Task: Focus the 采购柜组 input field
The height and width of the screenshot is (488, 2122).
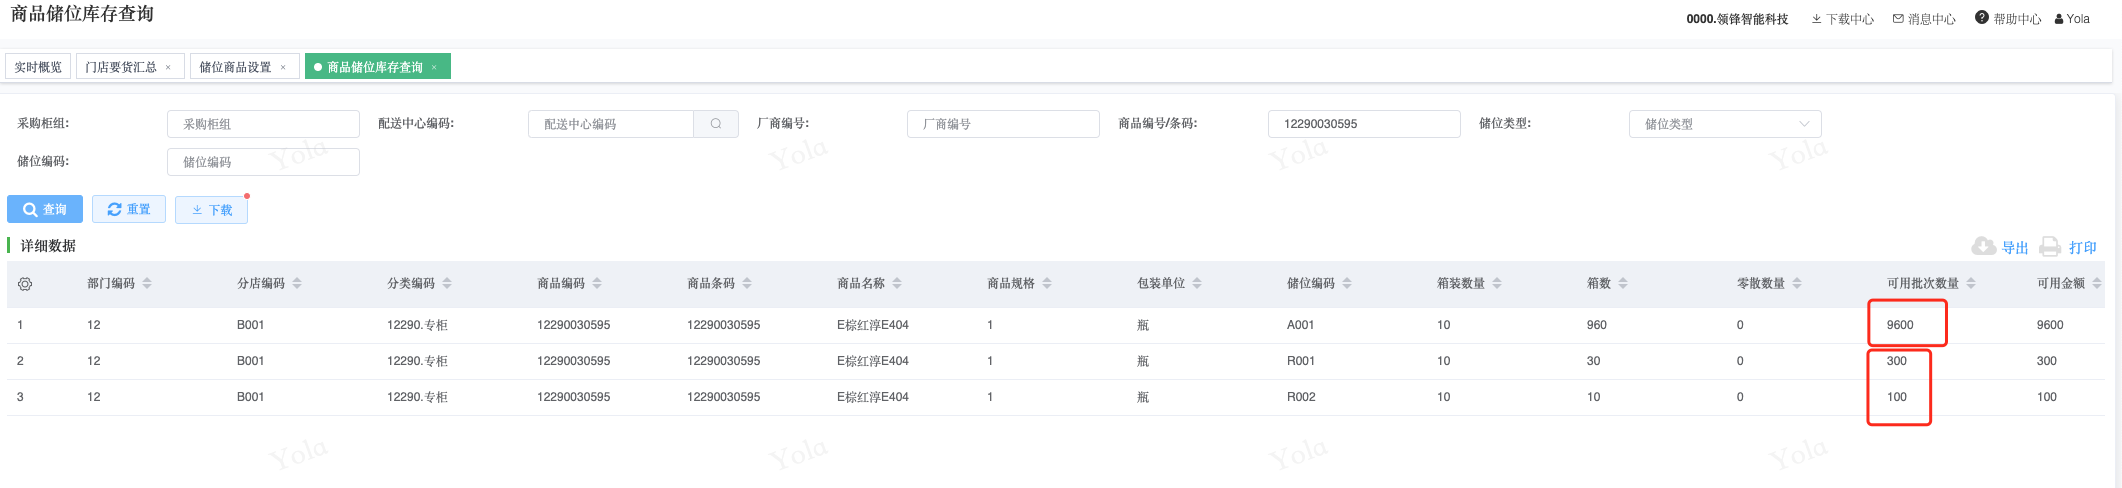Action: pos(263,124)
